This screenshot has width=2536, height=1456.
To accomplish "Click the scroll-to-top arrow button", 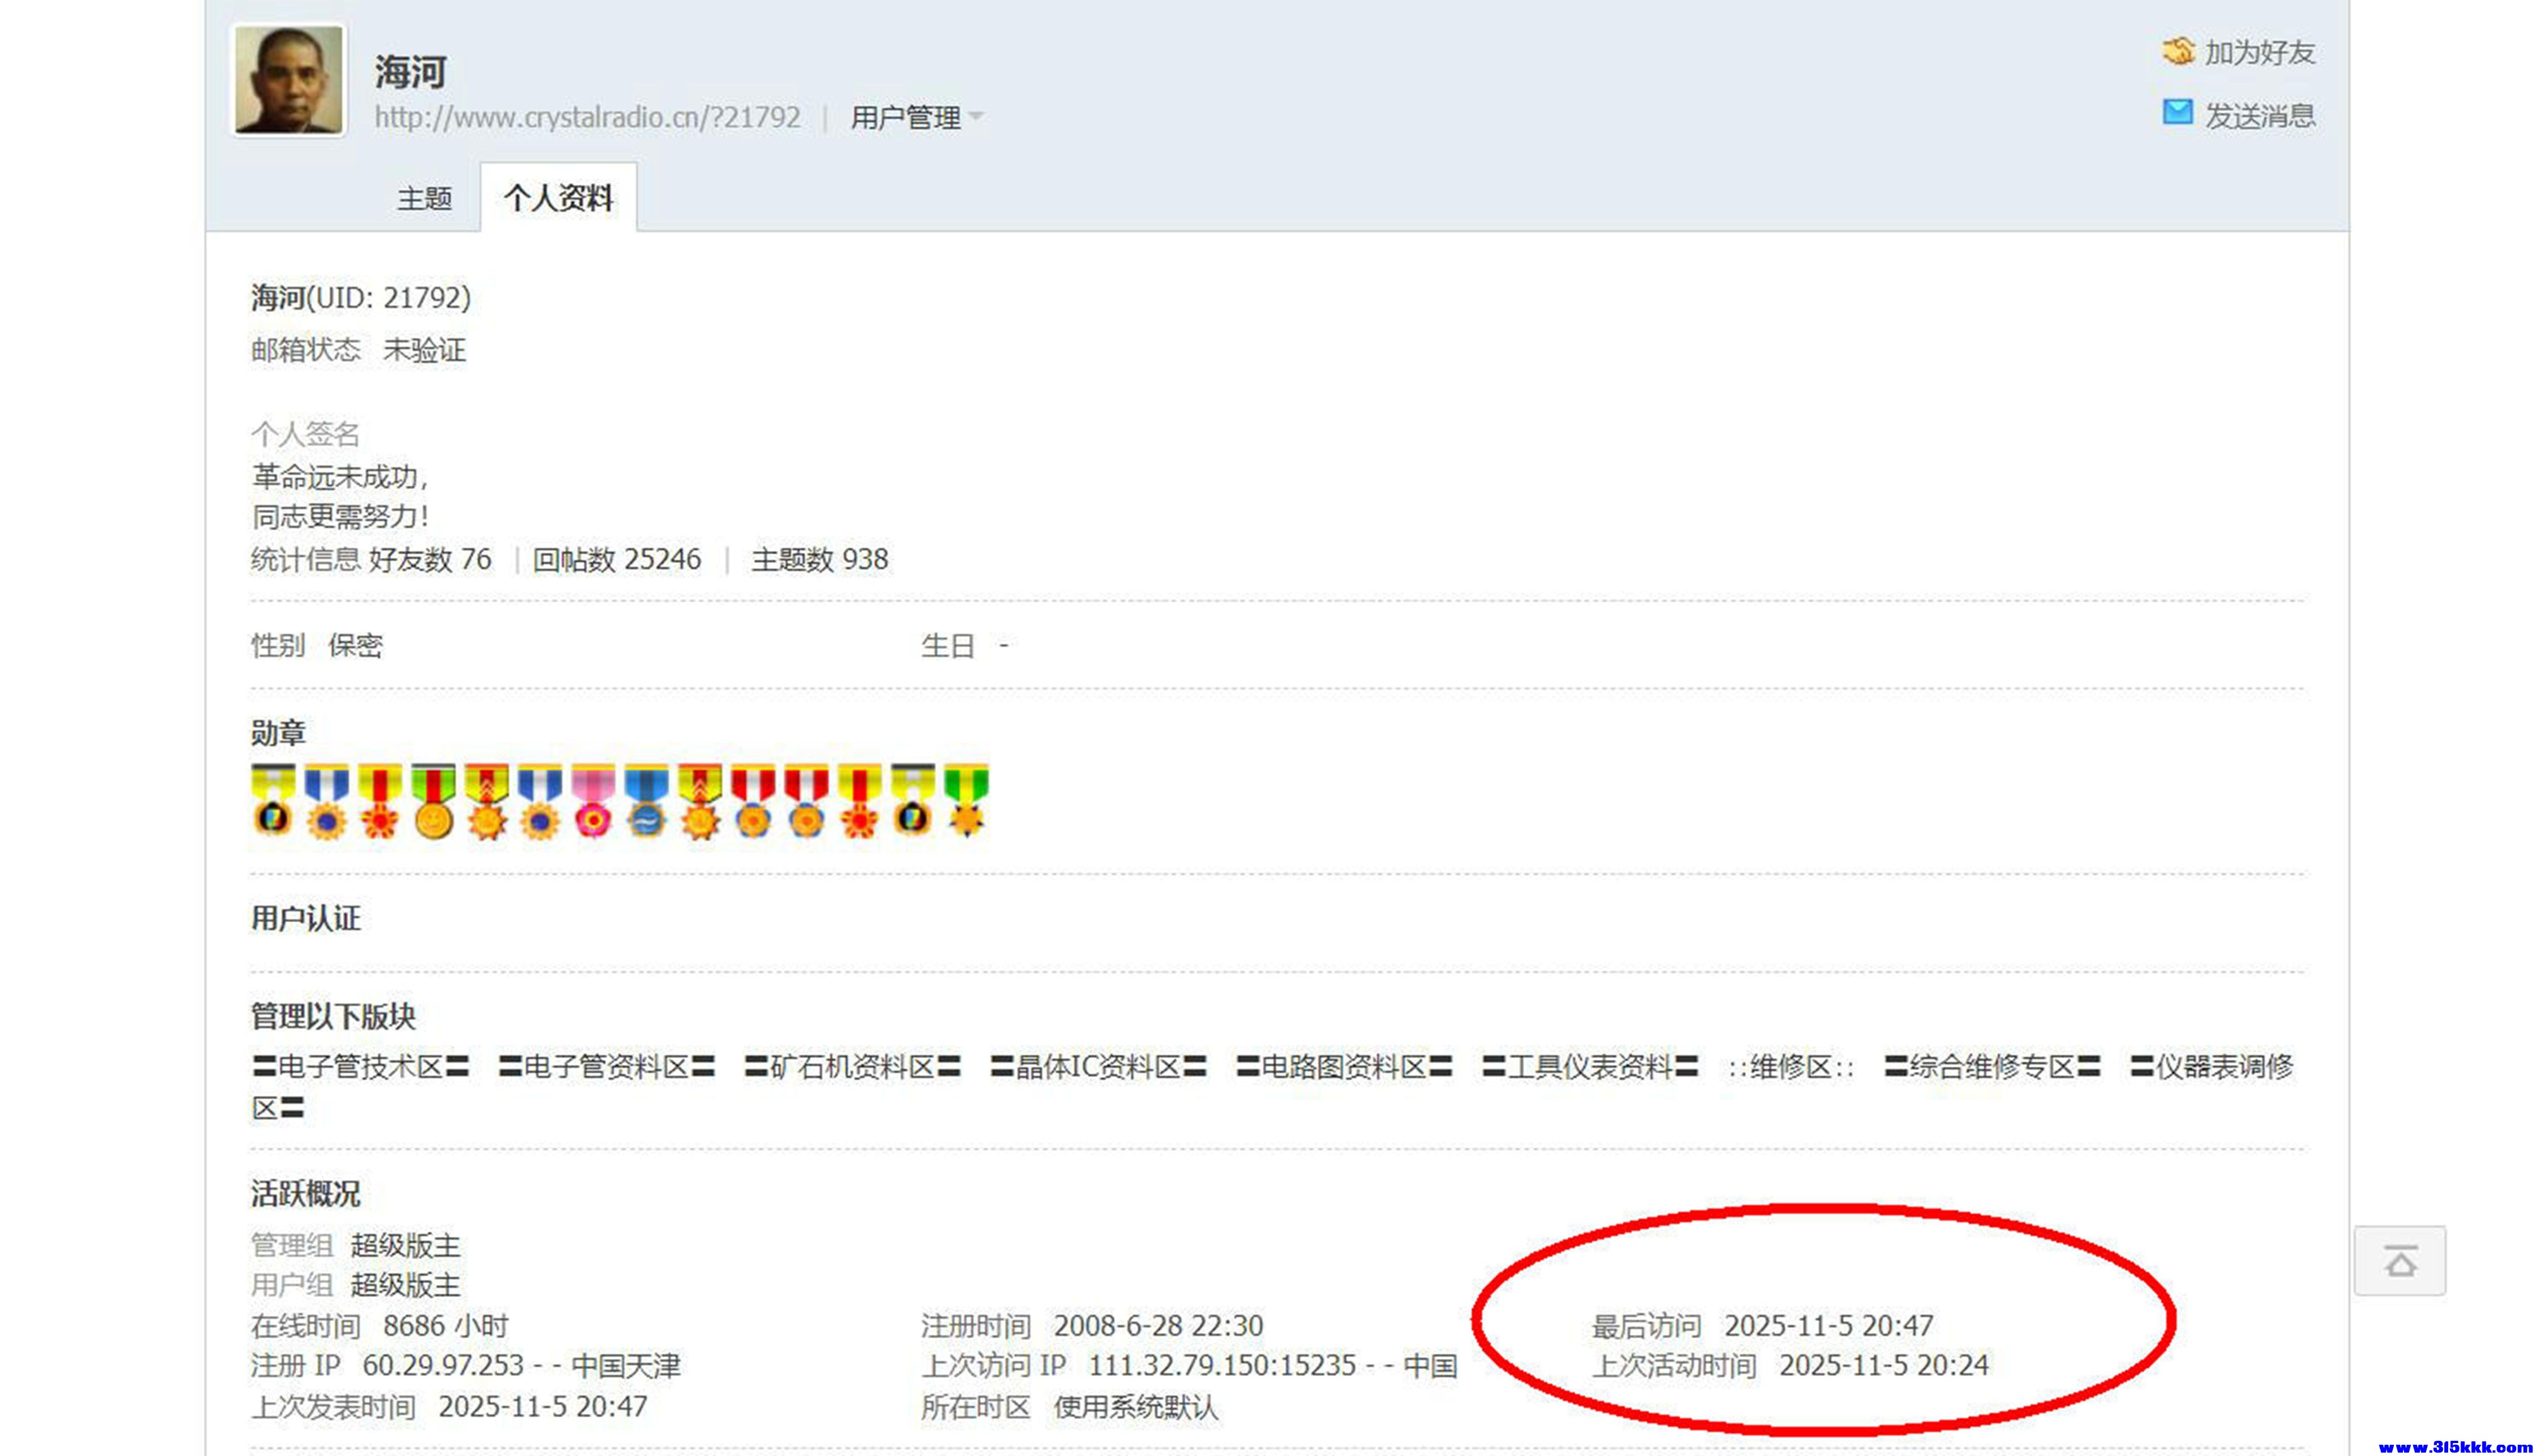I will coord(2399,1261).
